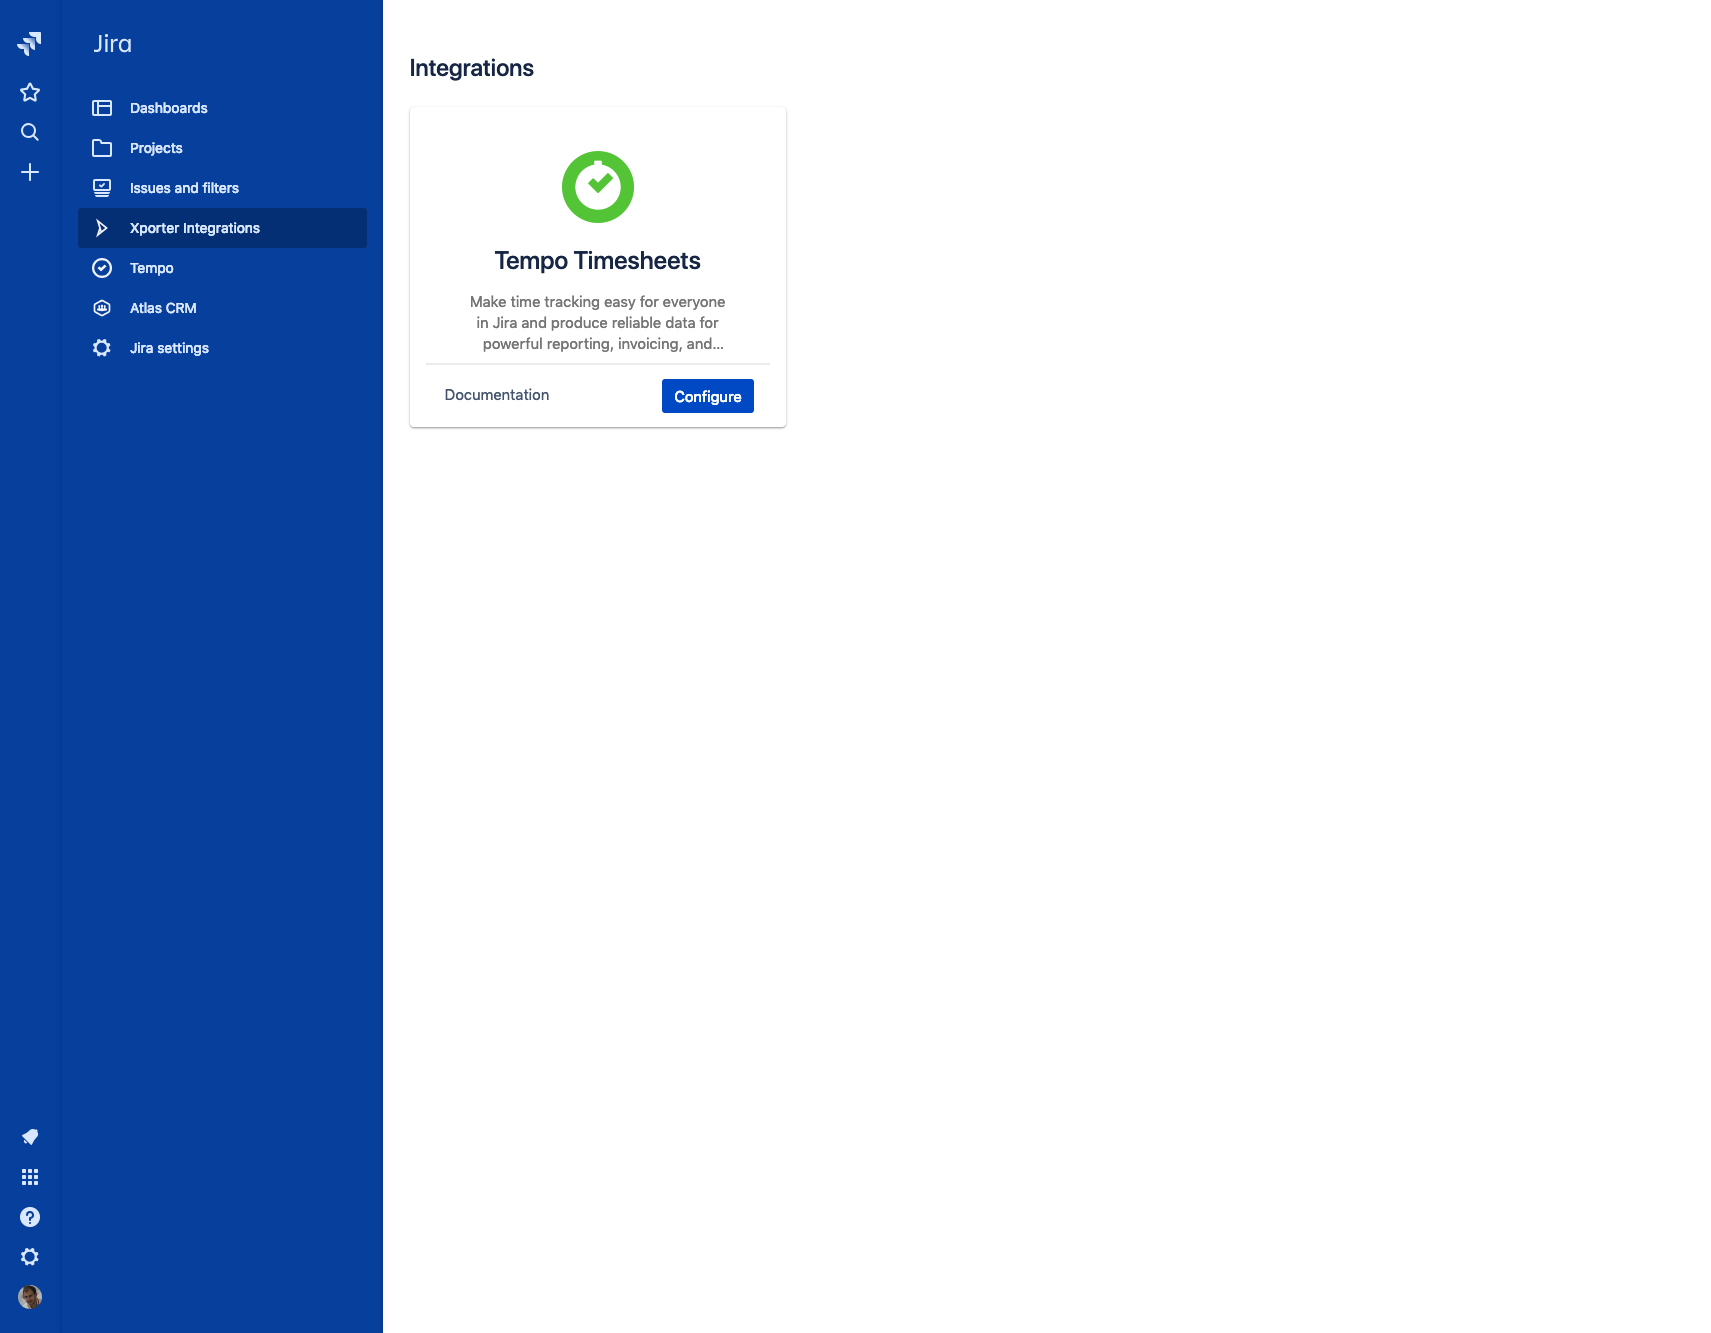Open the Documentation link
1711x1333 pixels.
[497, 395]
